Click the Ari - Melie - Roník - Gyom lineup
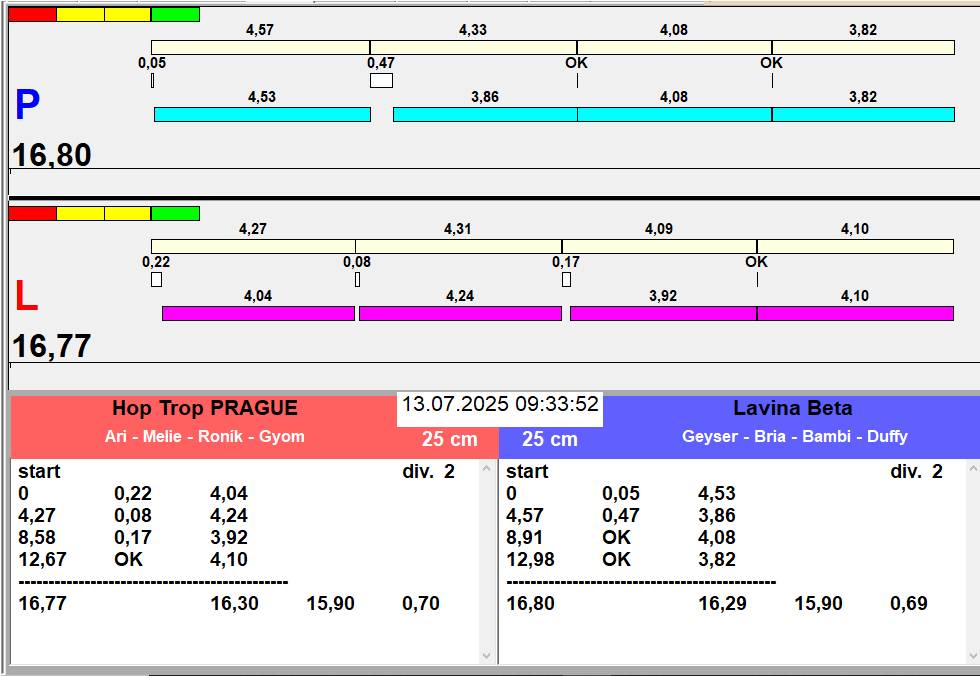980x676 pixels. (205, 436)
